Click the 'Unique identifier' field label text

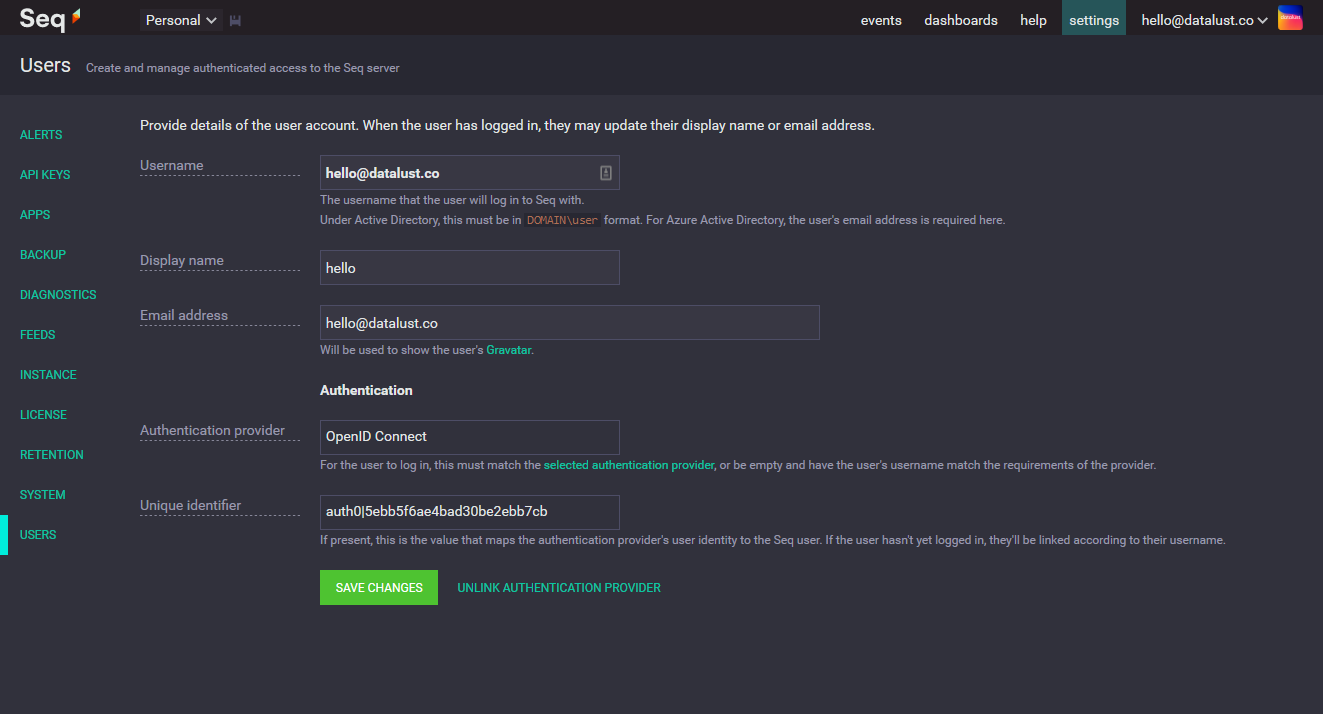[190, 506]
